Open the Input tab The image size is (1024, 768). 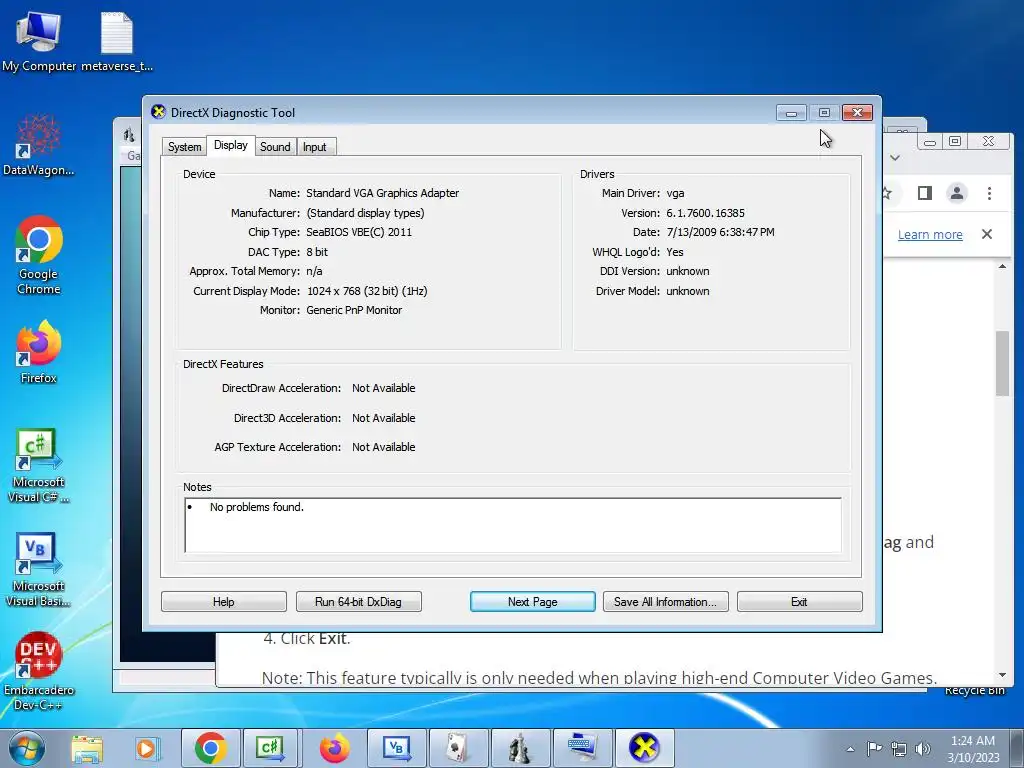[x=314, y=147]
